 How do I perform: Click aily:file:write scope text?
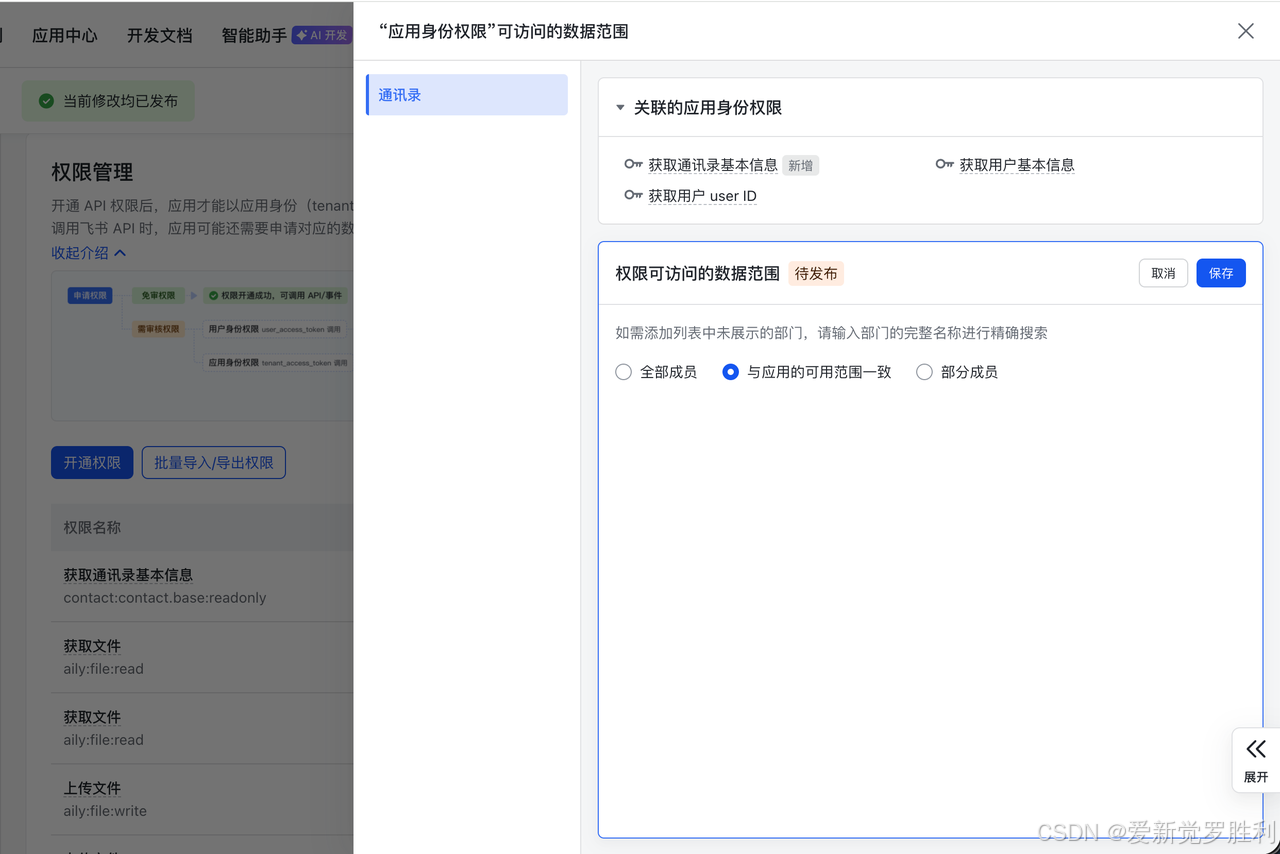[x=105, y=811]
